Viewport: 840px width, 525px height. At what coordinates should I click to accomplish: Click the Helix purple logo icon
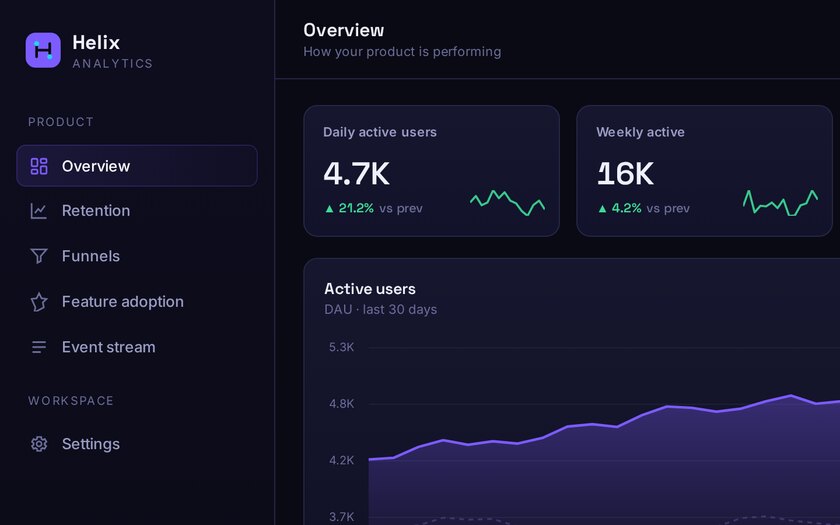tap(43, 50)
